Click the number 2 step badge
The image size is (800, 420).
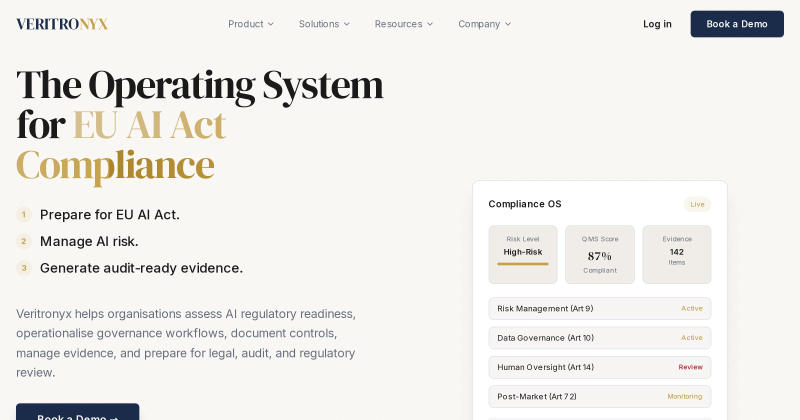(23, 241)
